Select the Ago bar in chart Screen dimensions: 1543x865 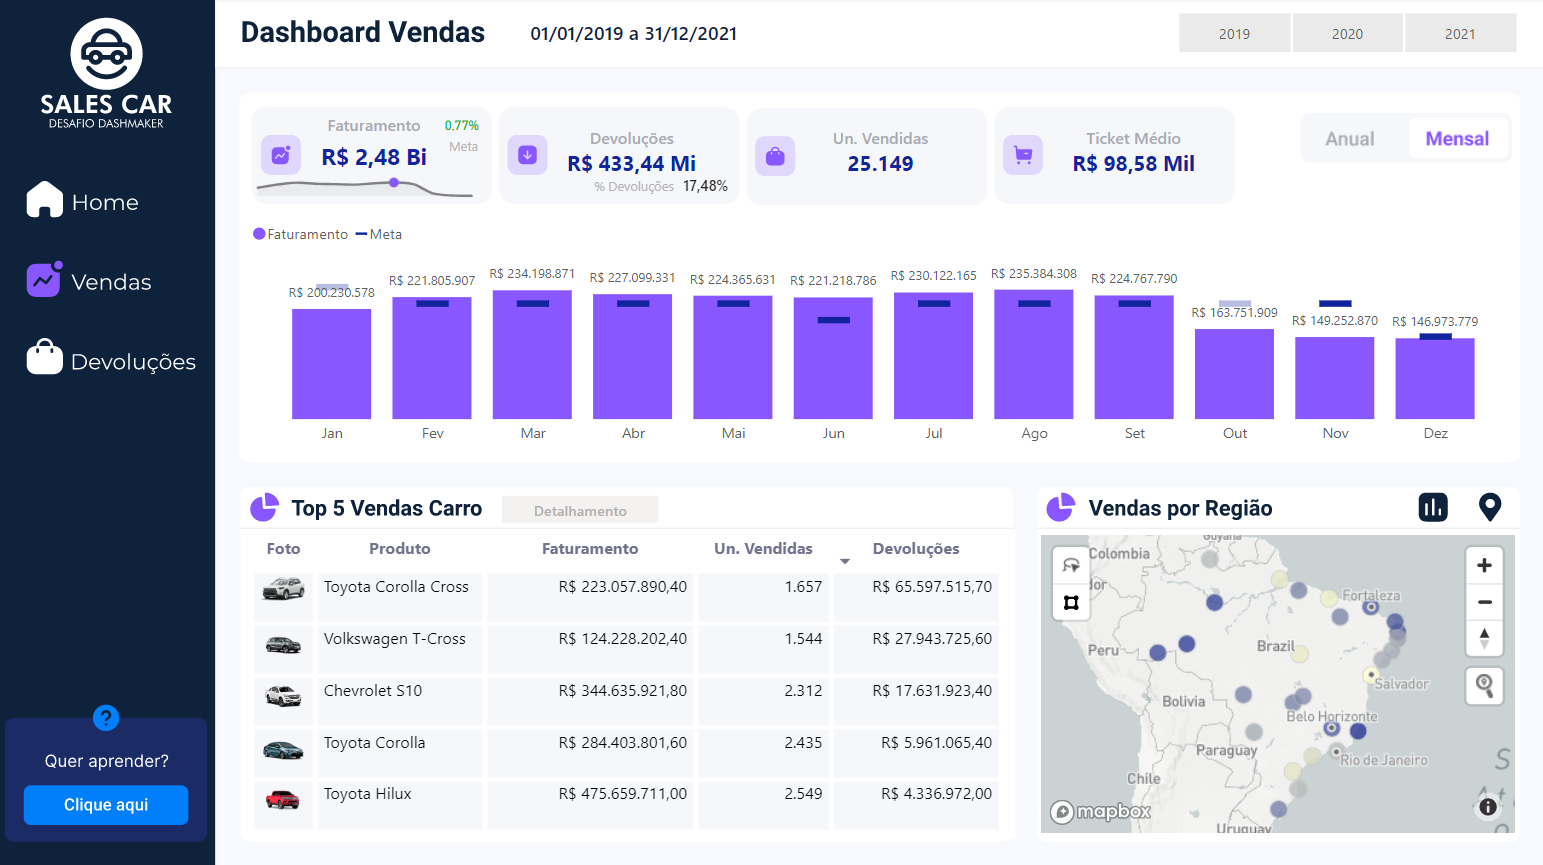1034,354
